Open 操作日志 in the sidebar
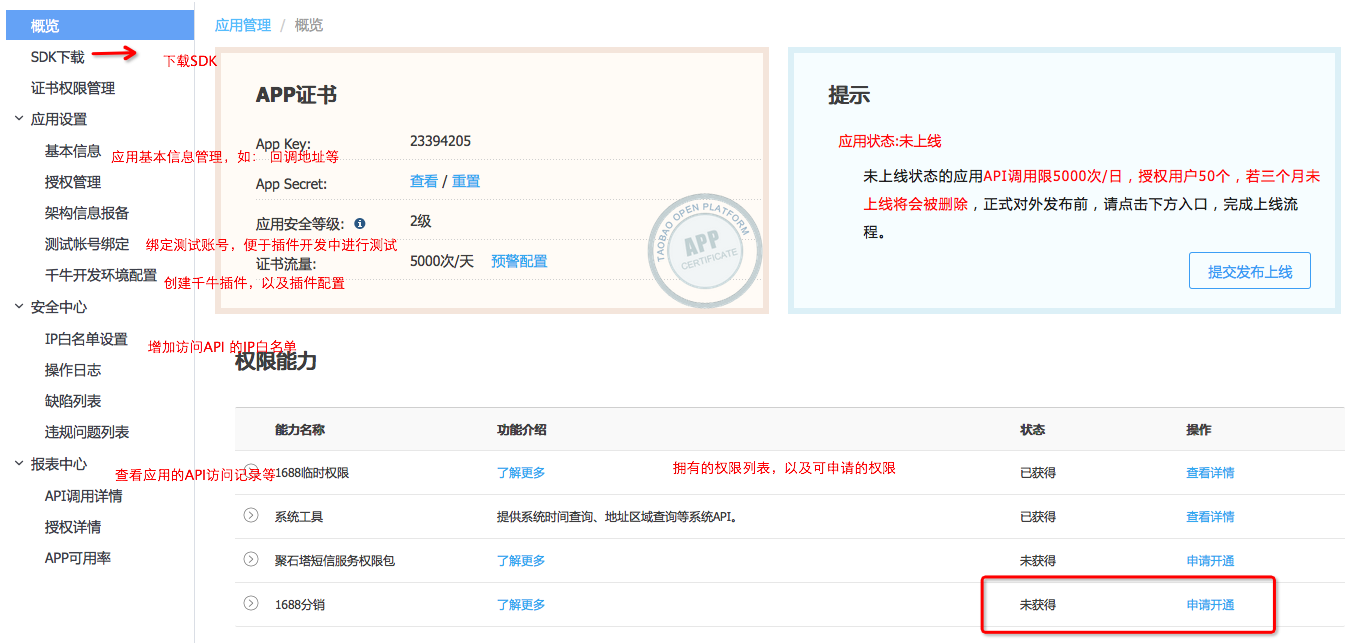Viewport: 1348px width, 643px height. point(73,370)
